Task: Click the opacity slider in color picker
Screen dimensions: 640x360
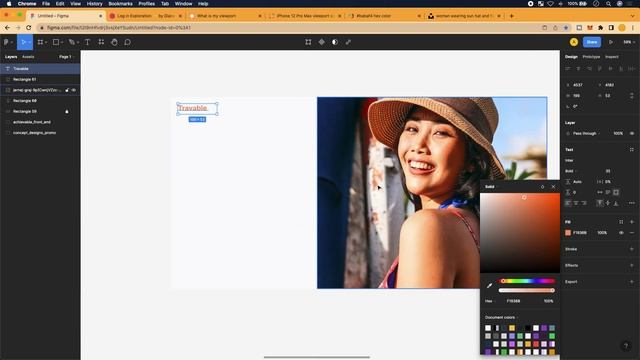Action: click(x=527, y=290)
